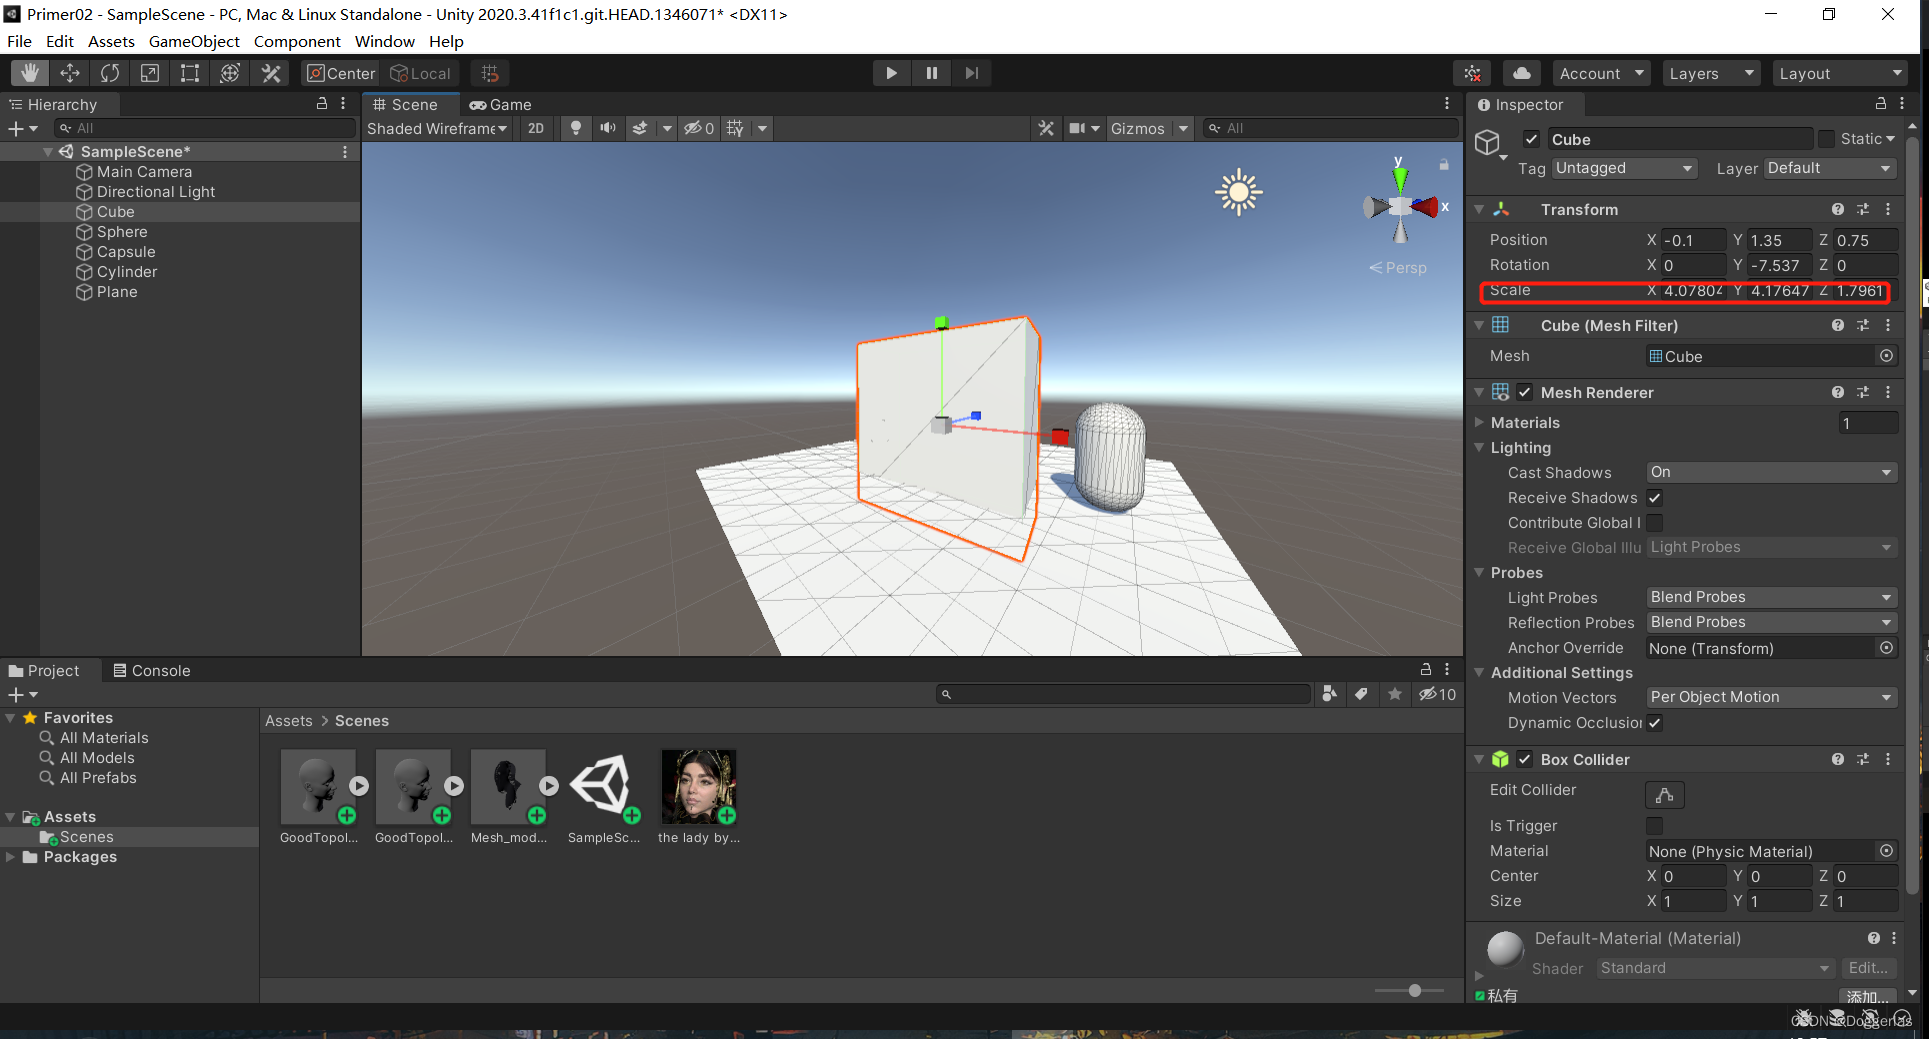Viewport: 1929px width, 1039px height.
Task: Toggle Receive Shadows checkbox
Action: 1655,498
